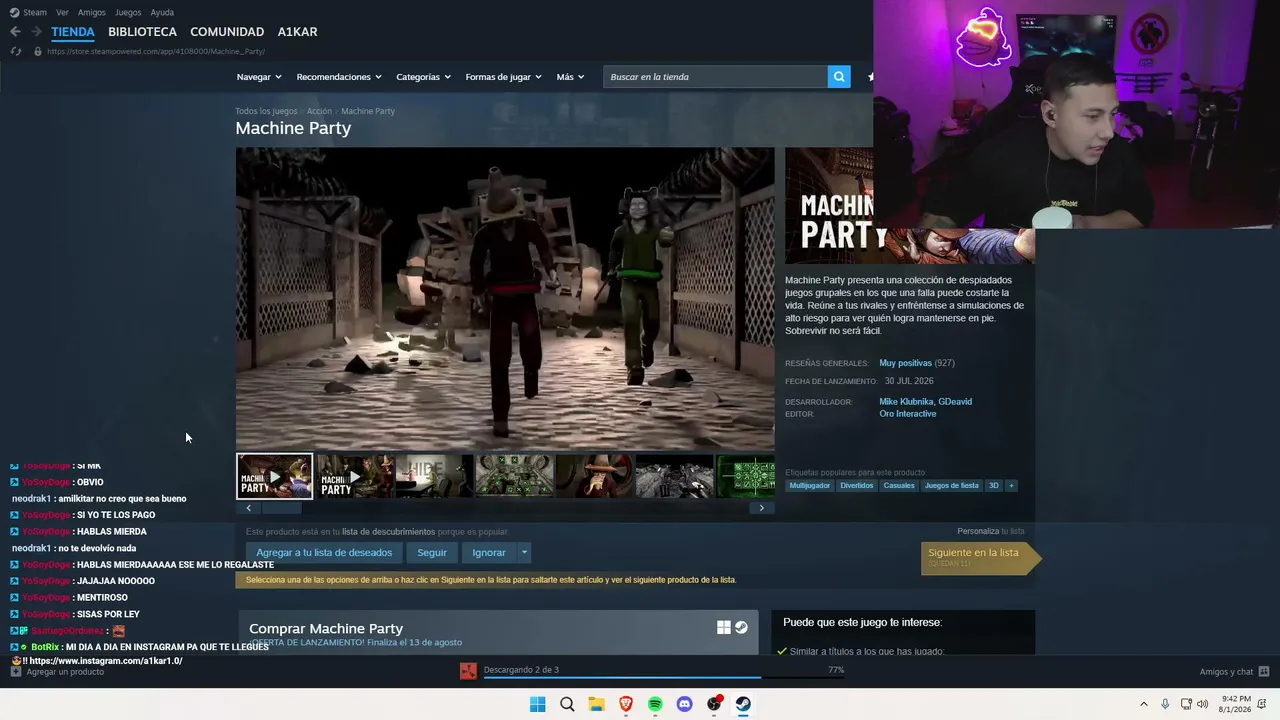The height and width of the screenshot is (720, 1280).
Task: Click the Multijugador tag
Action: 810,486
